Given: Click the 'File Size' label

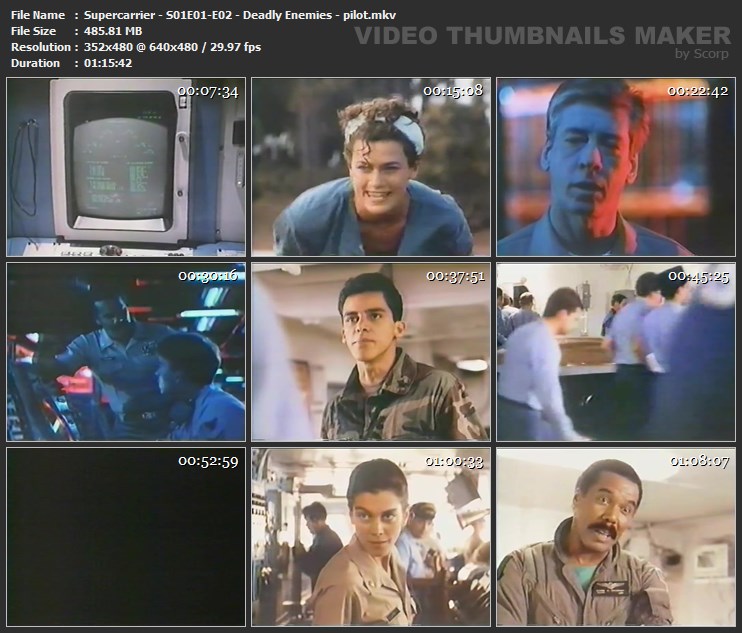Looking at the screenshot, I should tap(33, 31).
